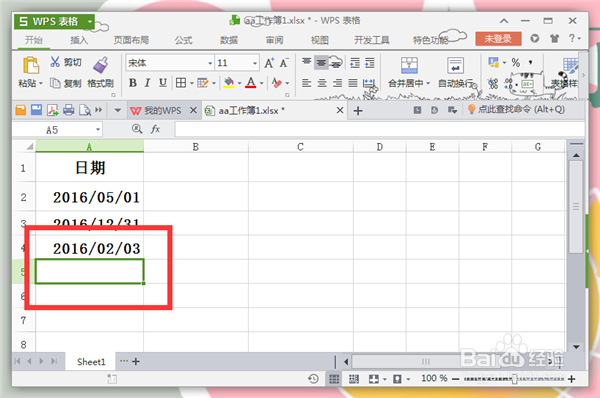The width and height of the screenshot is (600, 398).
Task: Open Print Preview icon
Action: (x=85, y=110)
